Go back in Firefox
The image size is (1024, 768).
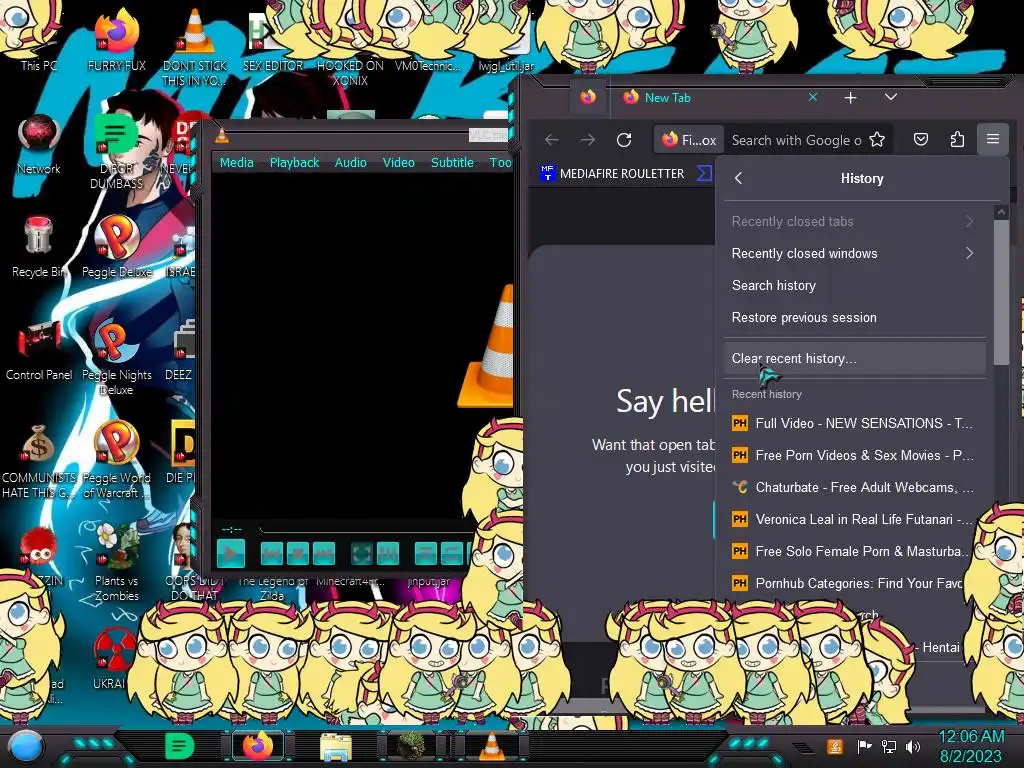552,140
